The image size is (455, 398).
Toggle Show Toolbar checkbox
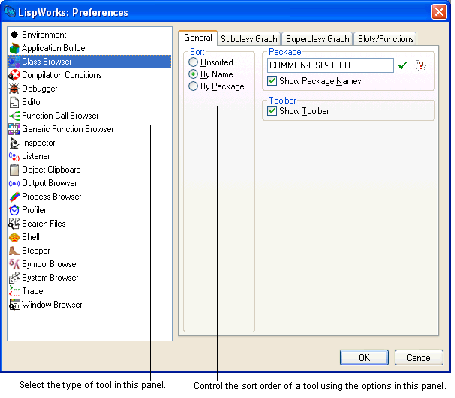(x=272, y=111)
